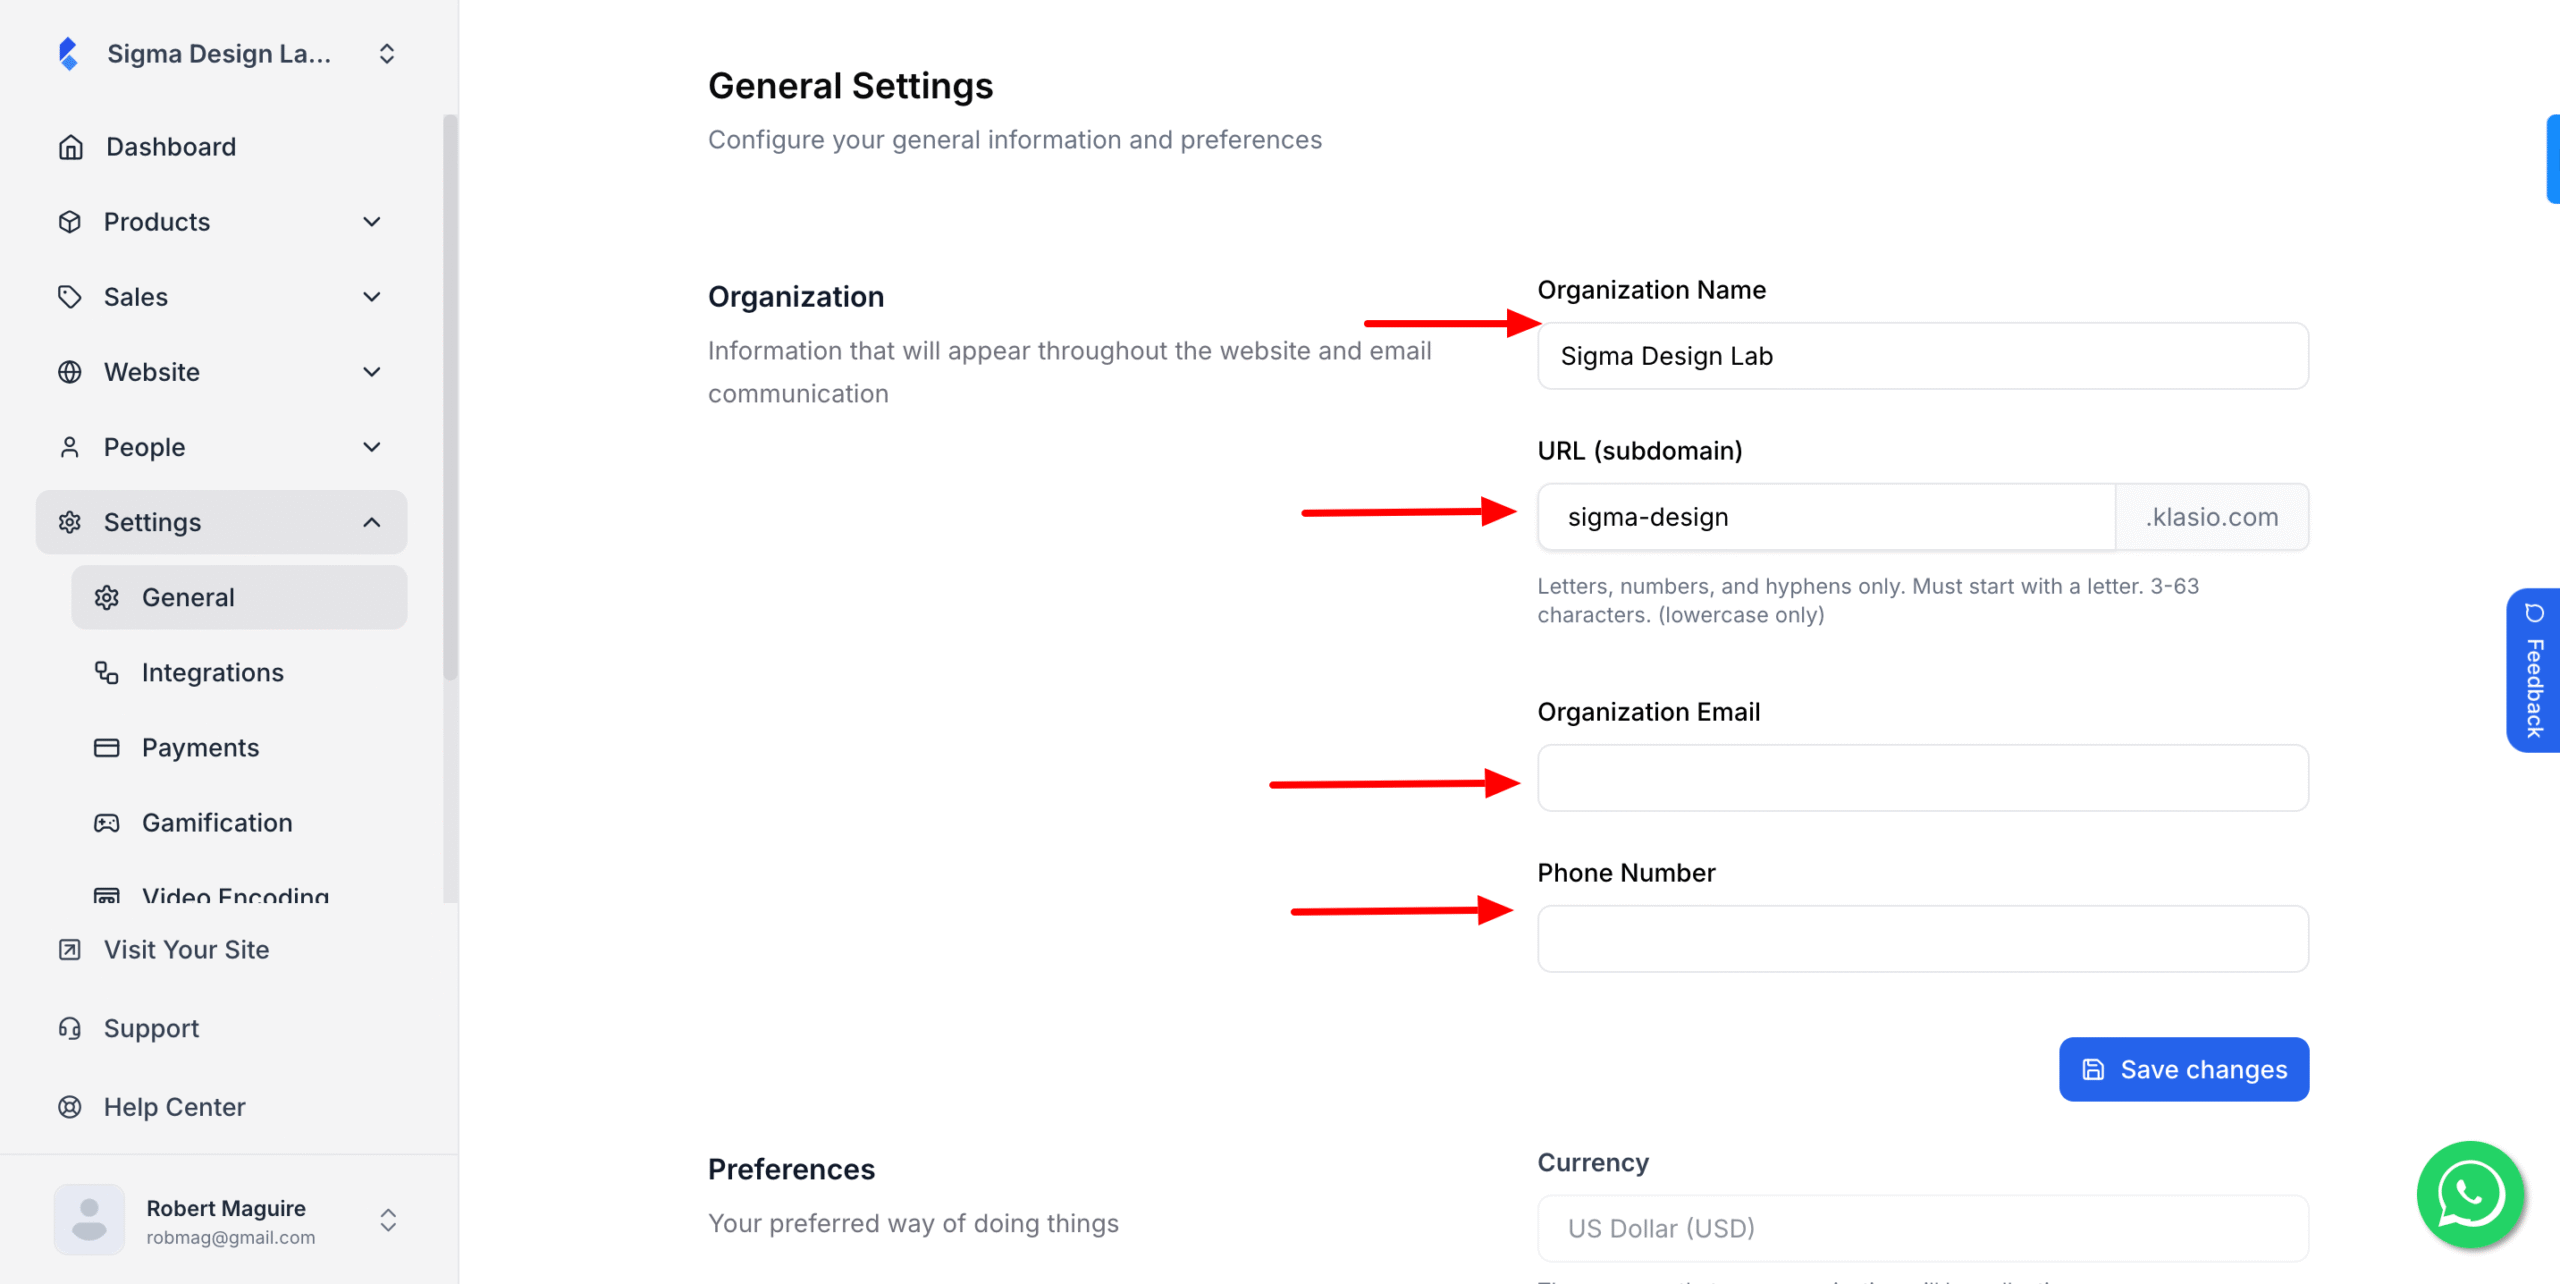Click the Save changes button
This screenshot has width=2560, height=1284.
point(2184,1069)
